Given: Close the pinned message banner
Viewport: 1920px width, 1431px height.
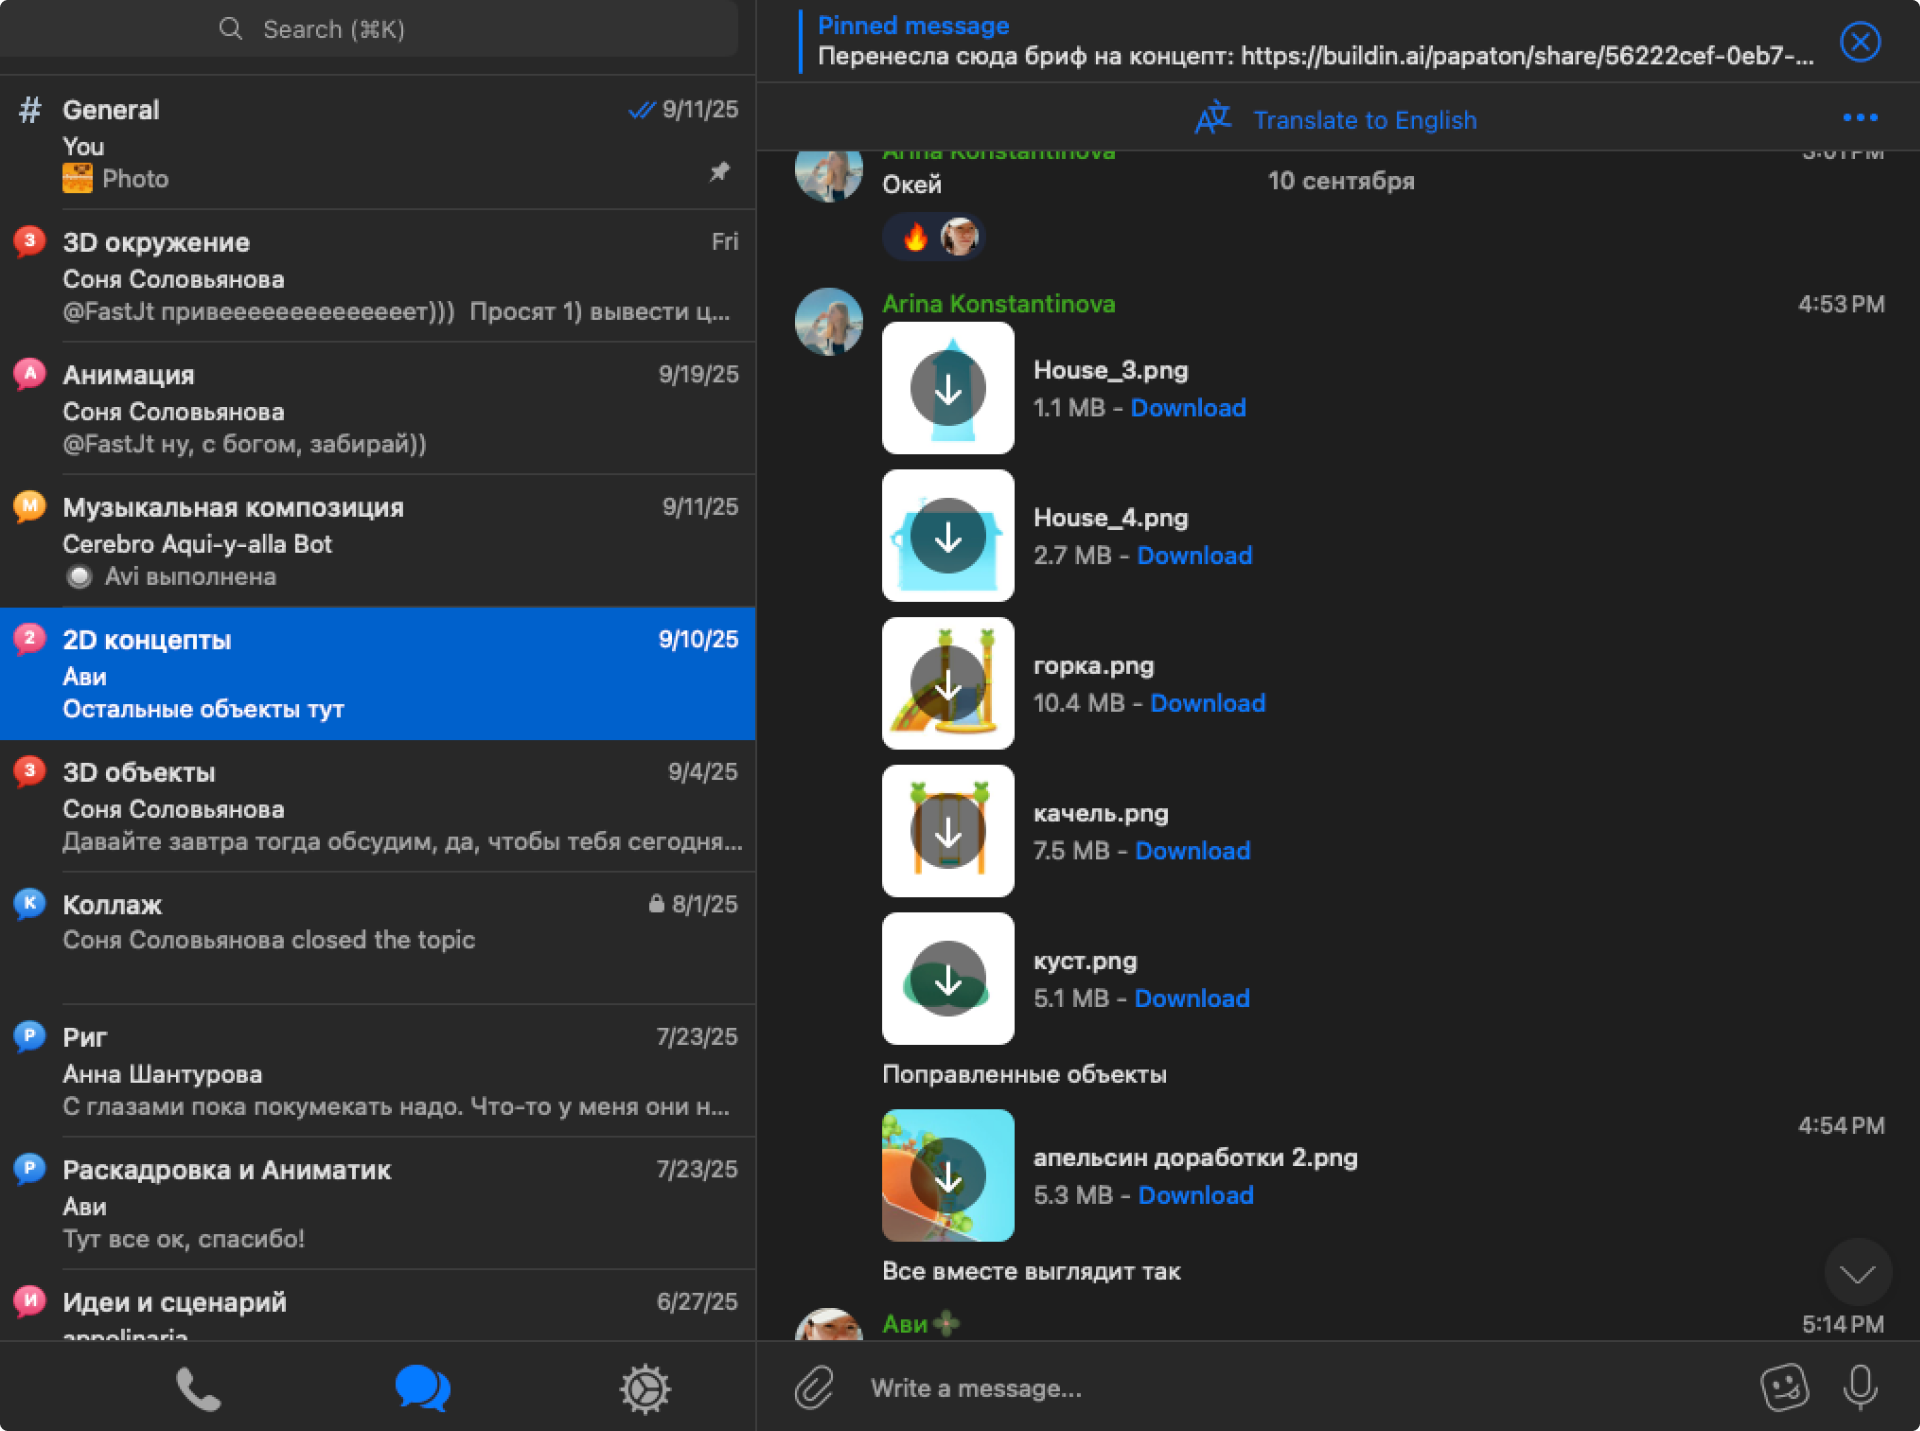Looking at the screenshot, I should point(1859,42).
